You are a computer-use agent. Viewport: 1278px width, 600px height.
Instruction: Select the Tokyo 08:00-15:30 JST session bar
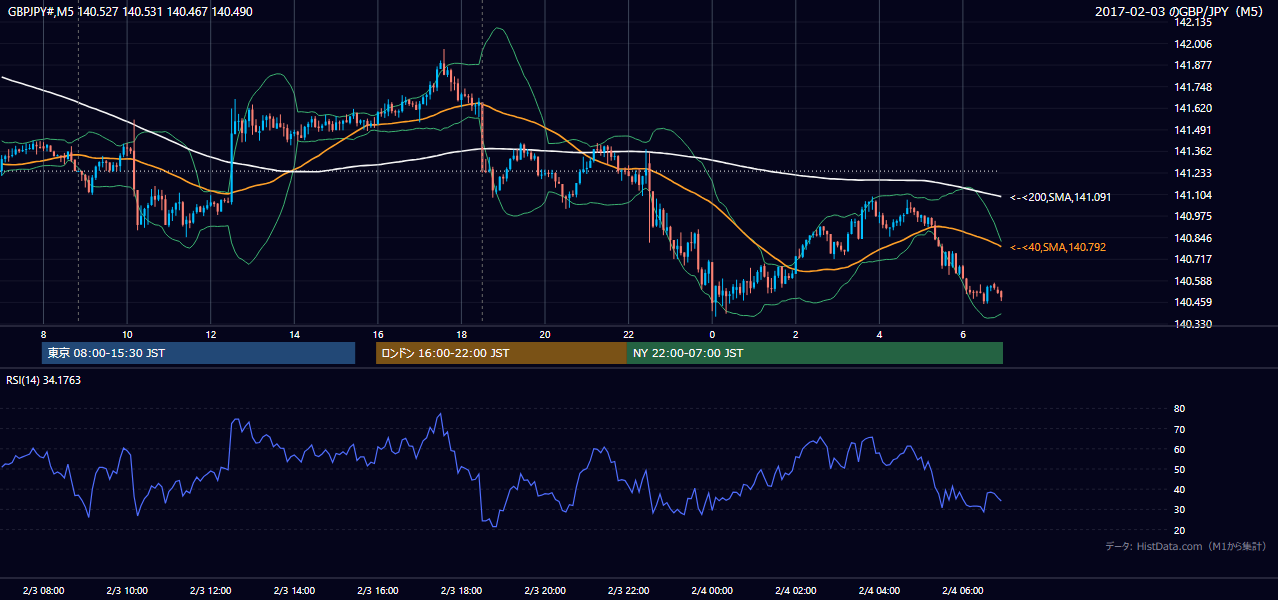tap(198, 353)
